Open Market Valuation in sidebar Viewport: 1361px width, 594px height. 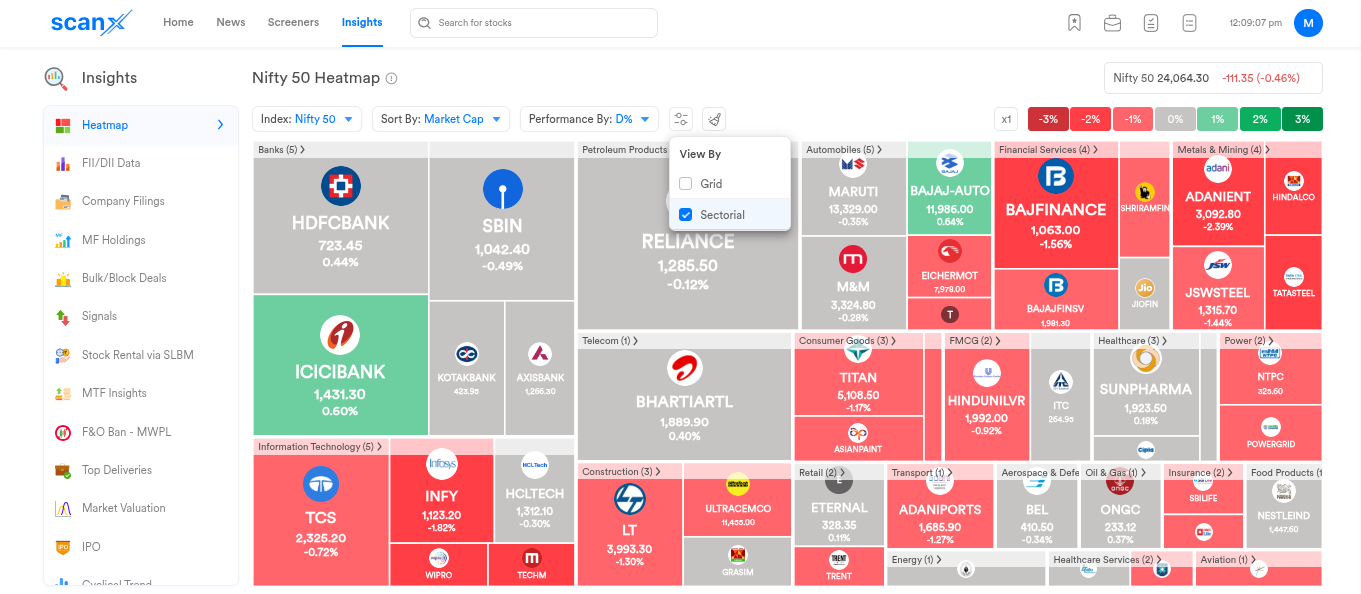click(x=141, y=508)
